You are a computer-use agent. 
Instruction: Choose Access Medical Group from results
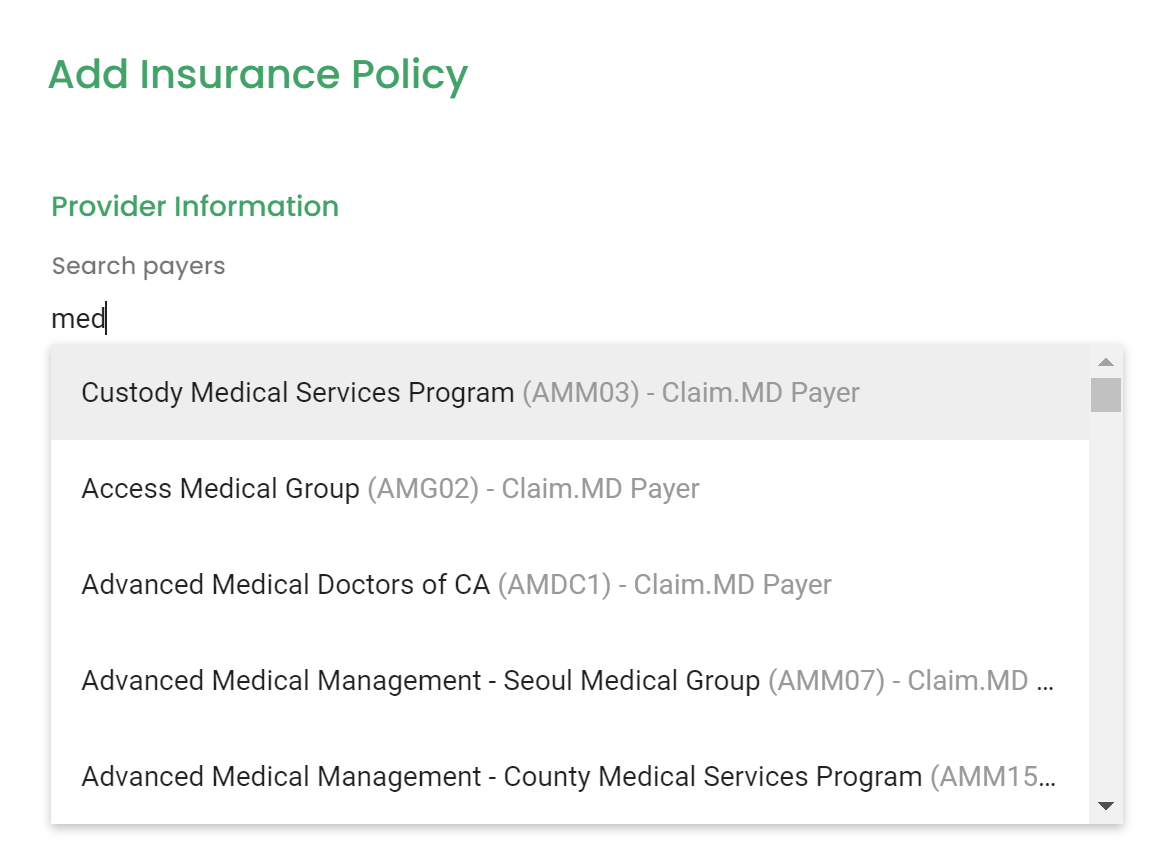coord(570,489)
